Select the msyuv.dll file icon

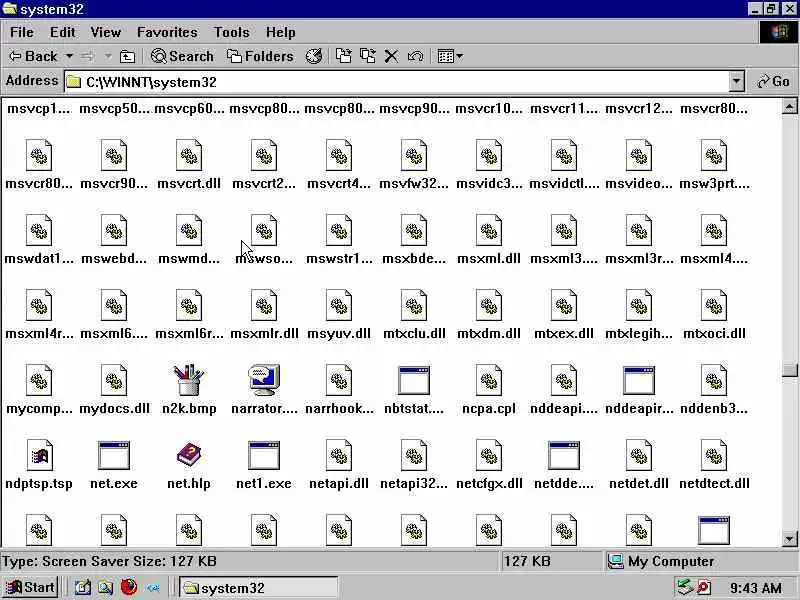tap(339, 305)
